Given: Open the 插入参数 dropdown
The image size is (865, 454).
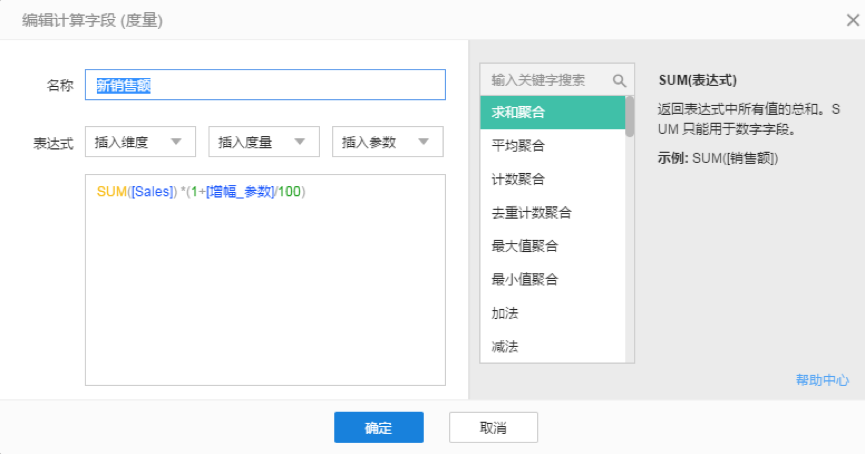Looking at the screenshot, I should pyautogui.click(x=387, y=142).
